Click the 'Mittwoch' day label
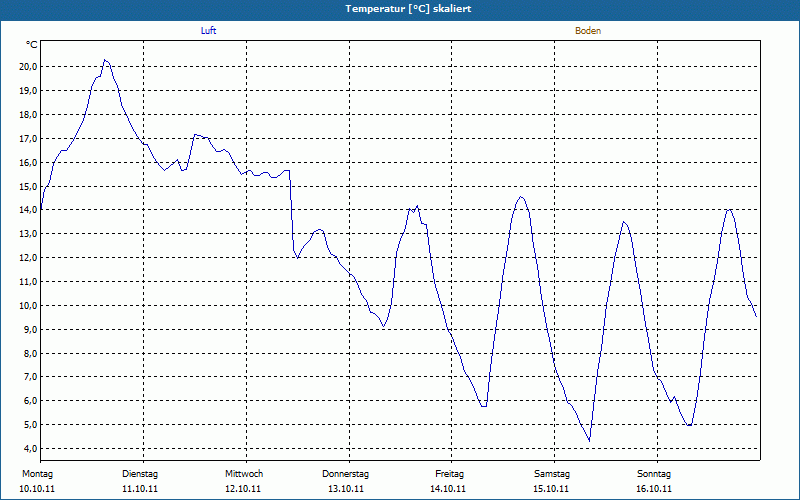Screen dimensions: 800x500 click(244, 474)
